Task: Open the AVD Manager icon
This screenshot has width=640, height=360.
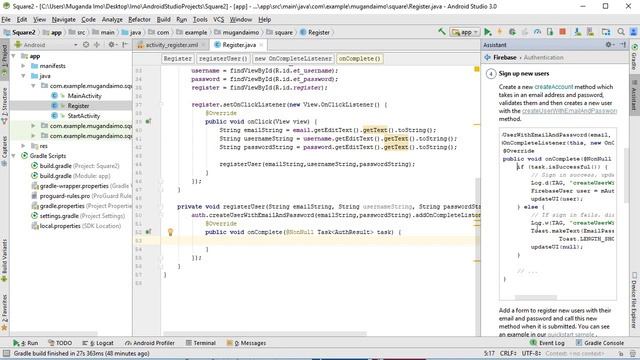Action: tap(577, 32)
